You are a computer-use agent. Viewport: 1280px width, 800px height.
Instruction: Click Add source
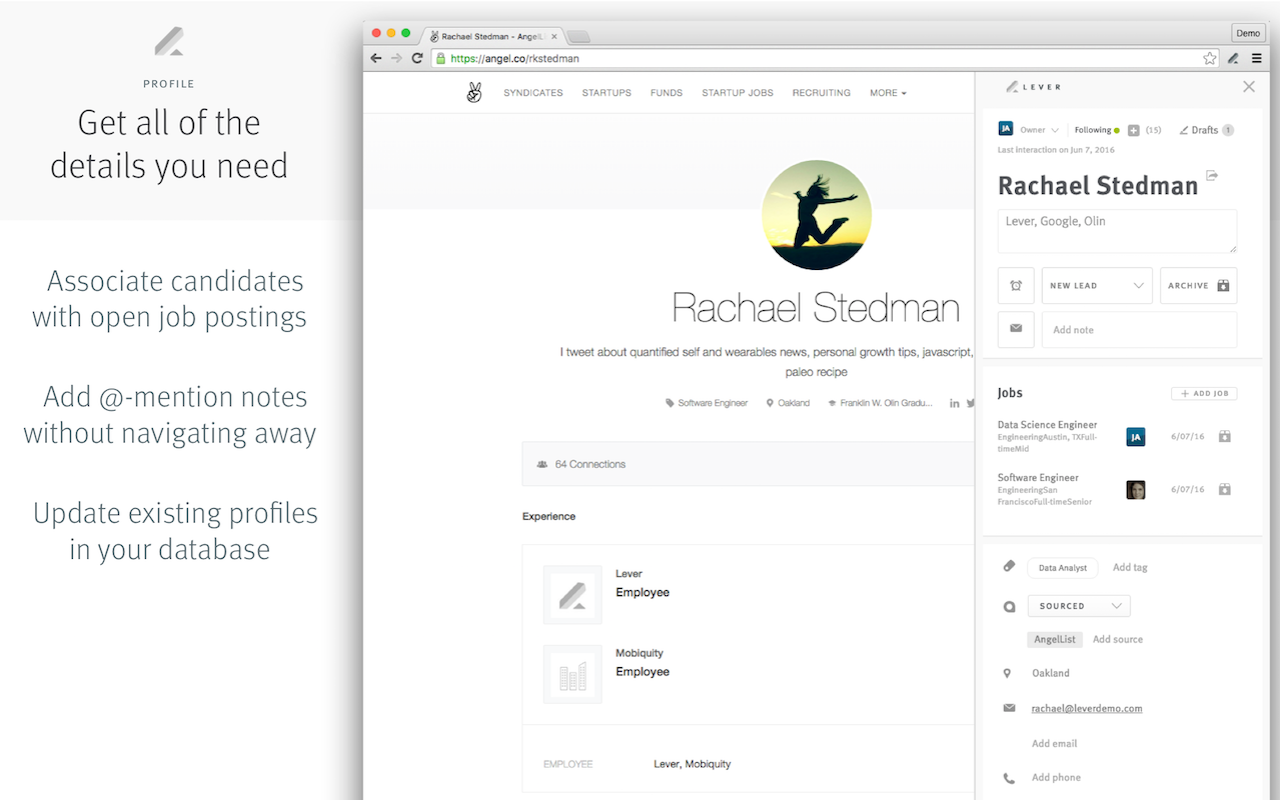1118,639
